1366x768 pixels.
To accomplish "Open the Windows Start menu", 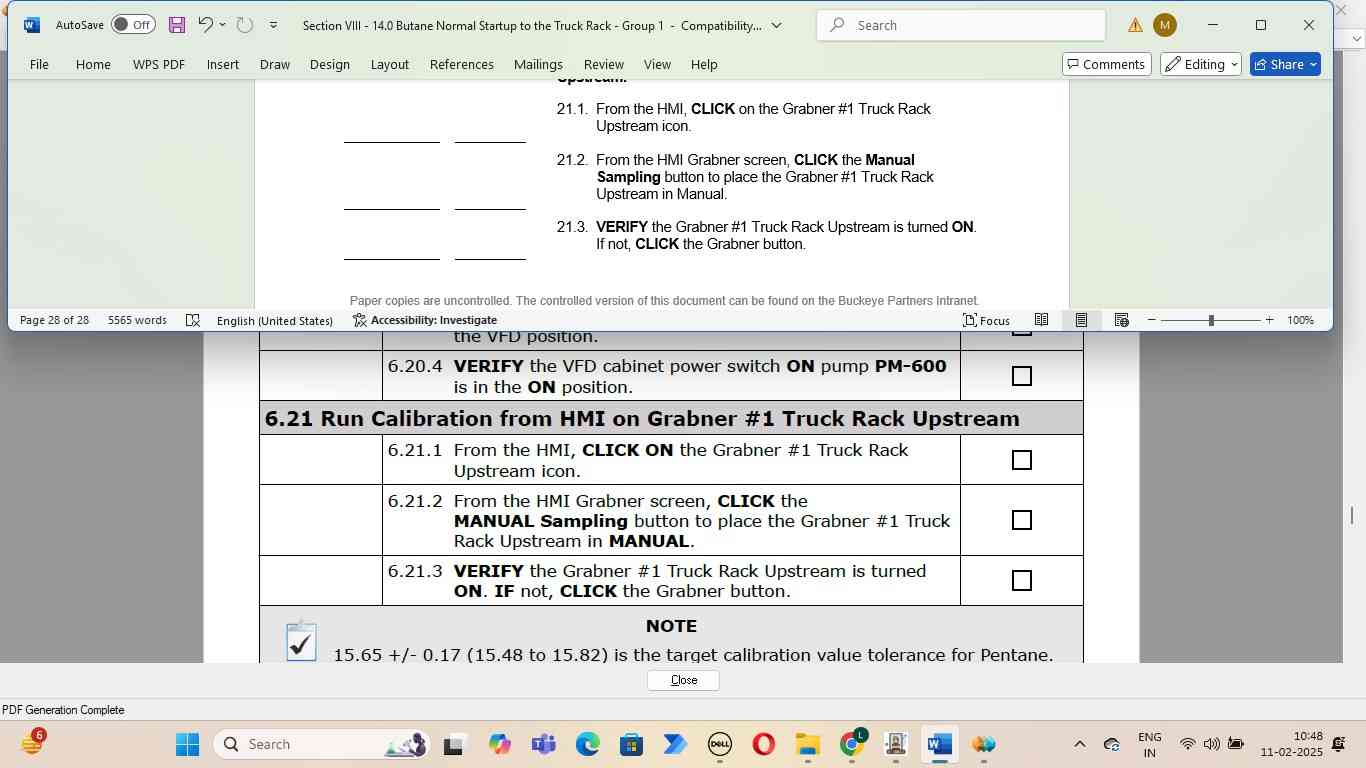I will [x=187, y=744].
